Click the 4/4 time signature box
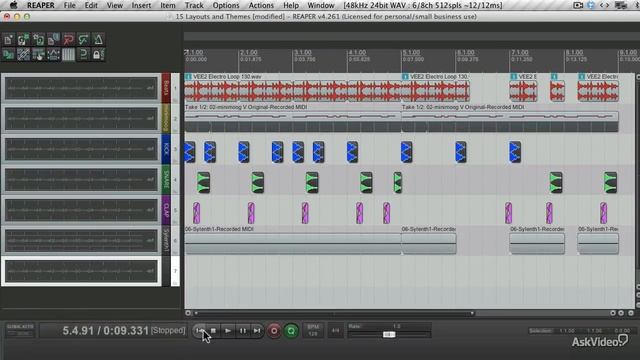Screen dimensions: 640x360 (335, 331)
